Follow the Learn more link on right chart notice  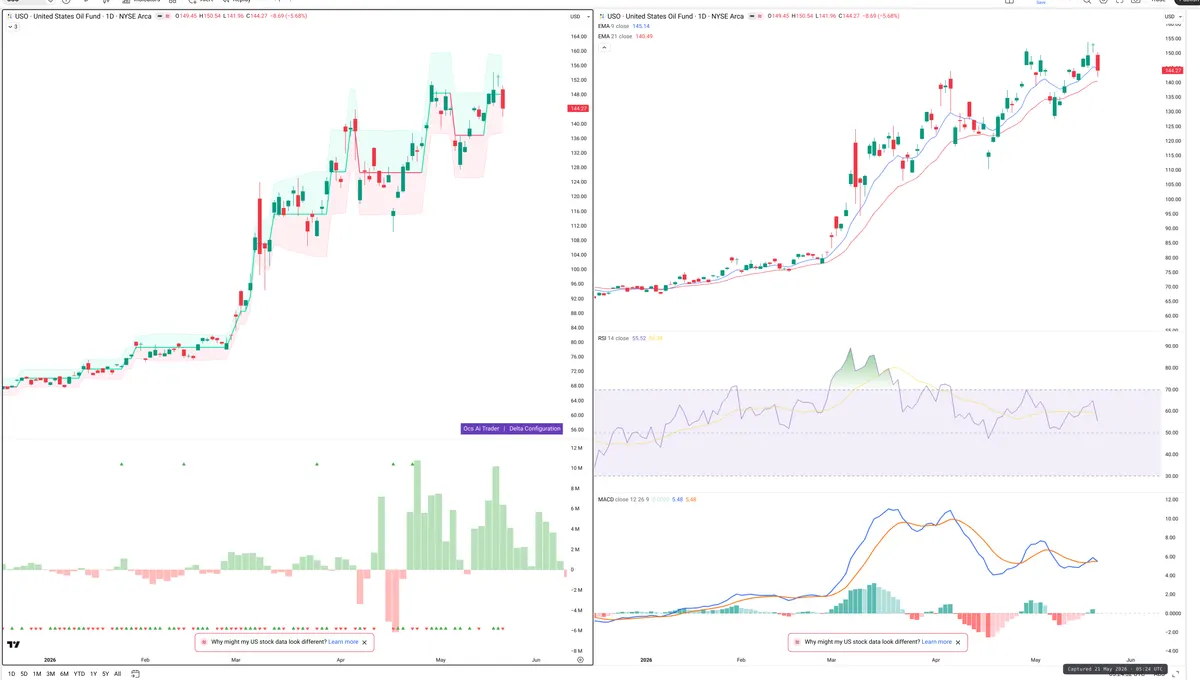point(937,642)
